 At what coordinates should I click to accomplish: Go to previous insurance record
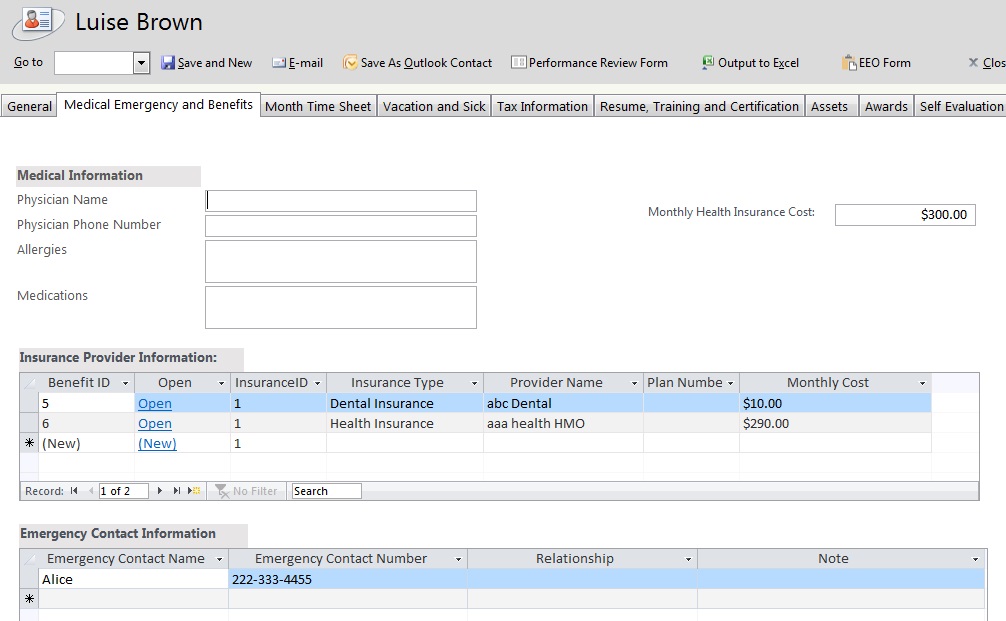click(x=91, y=491)
